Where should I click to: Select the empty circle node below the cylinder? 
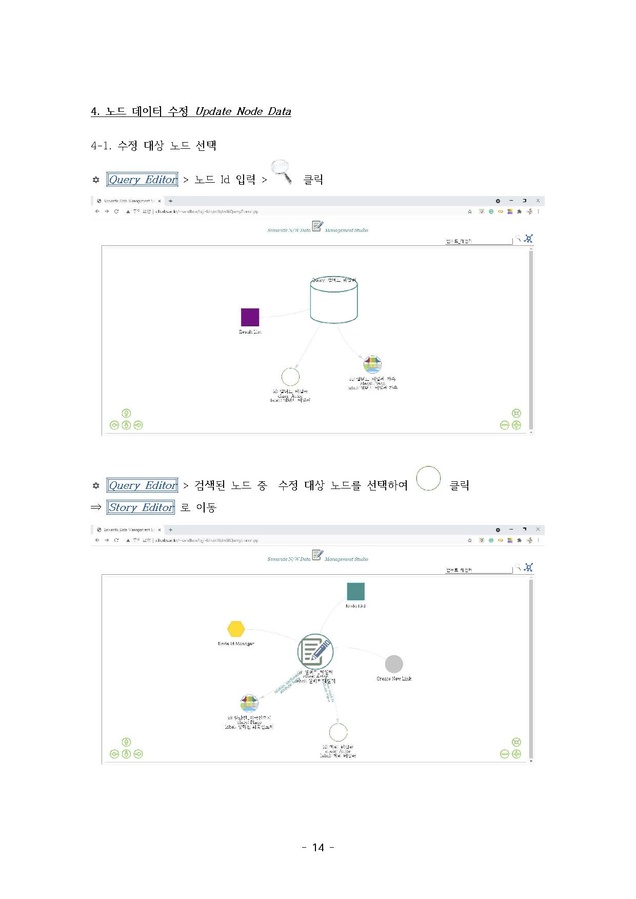point(290,378)
